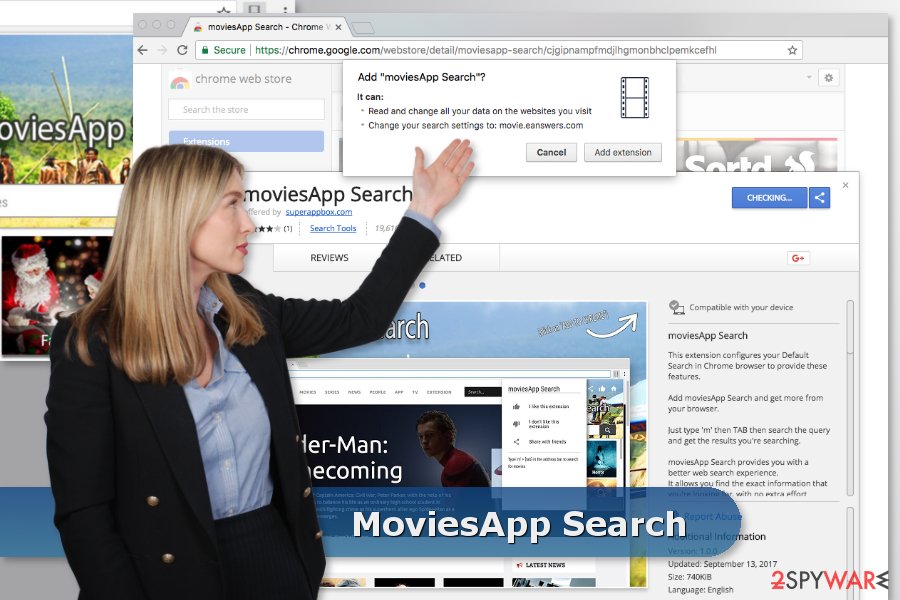Open the Search Tools category link
900x600 pixels.
[x=333, y=228]
